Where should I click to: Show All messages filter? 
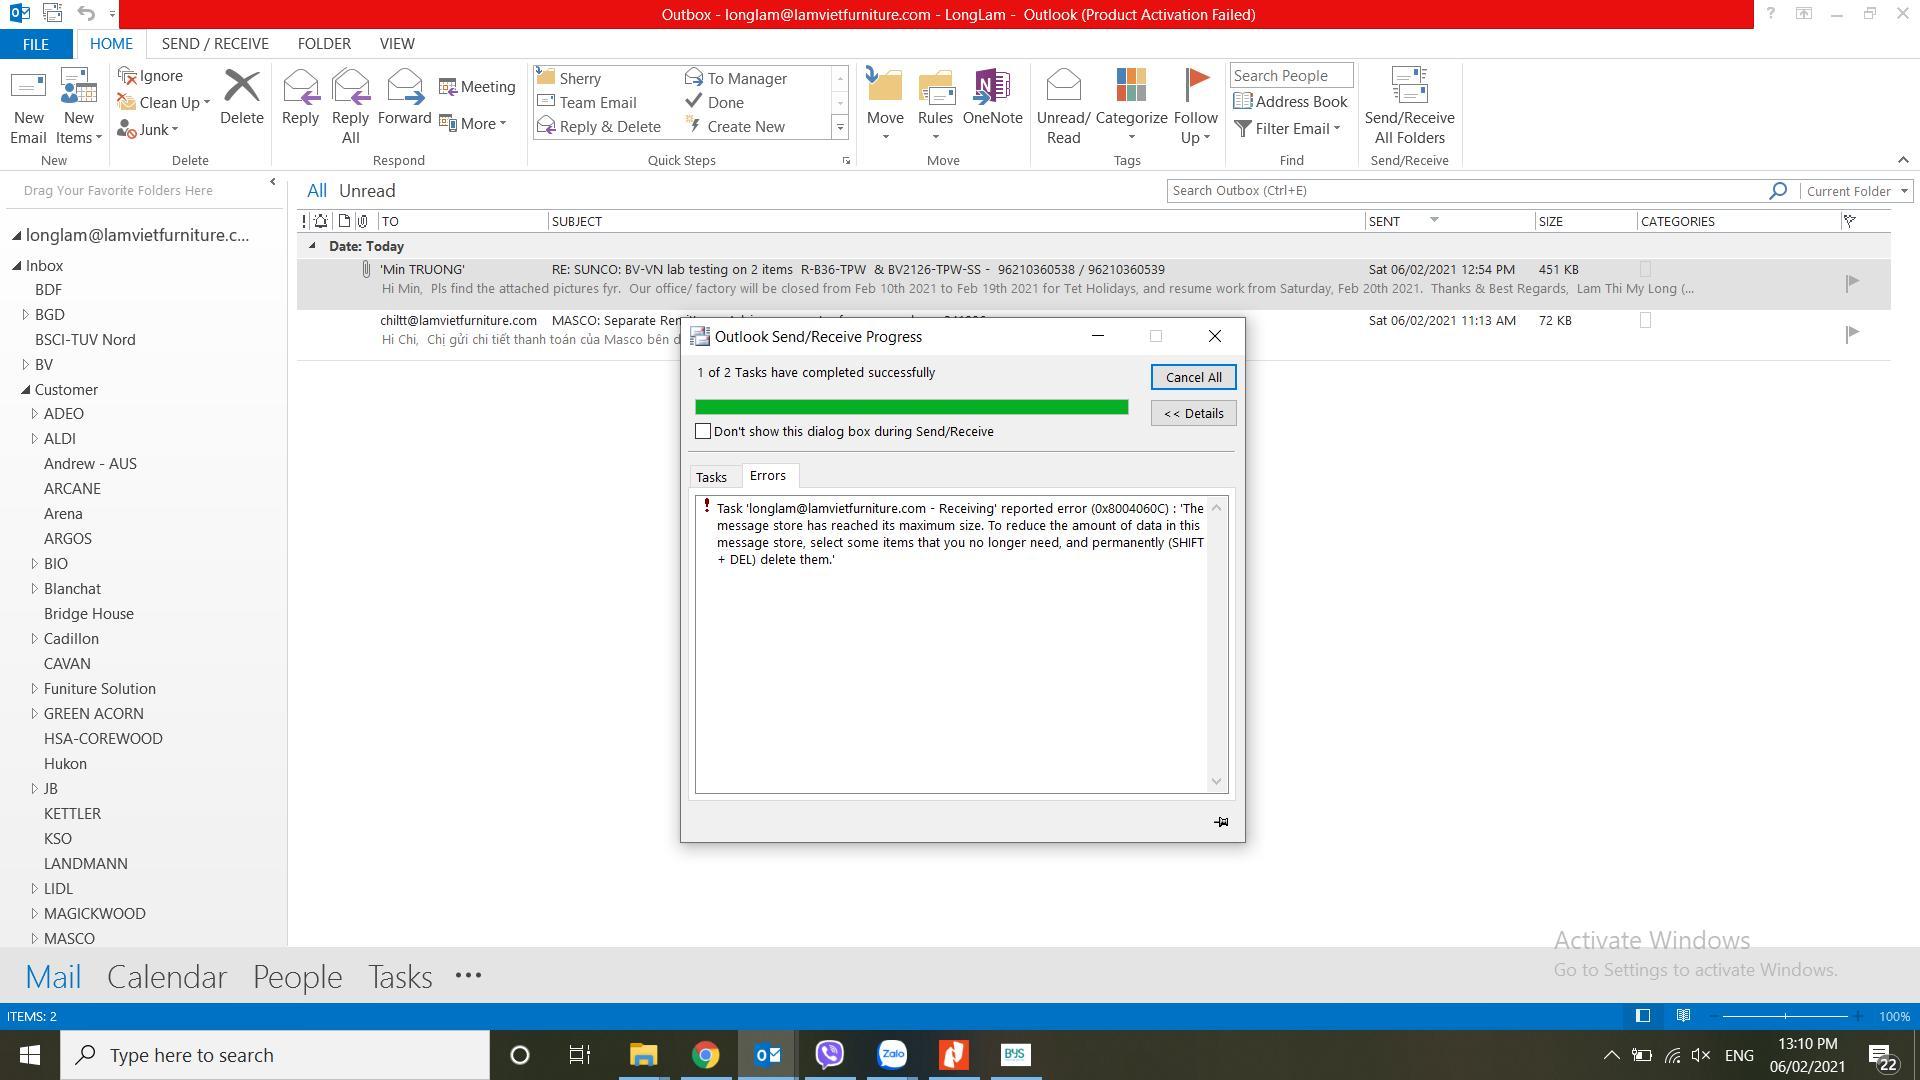316,191
